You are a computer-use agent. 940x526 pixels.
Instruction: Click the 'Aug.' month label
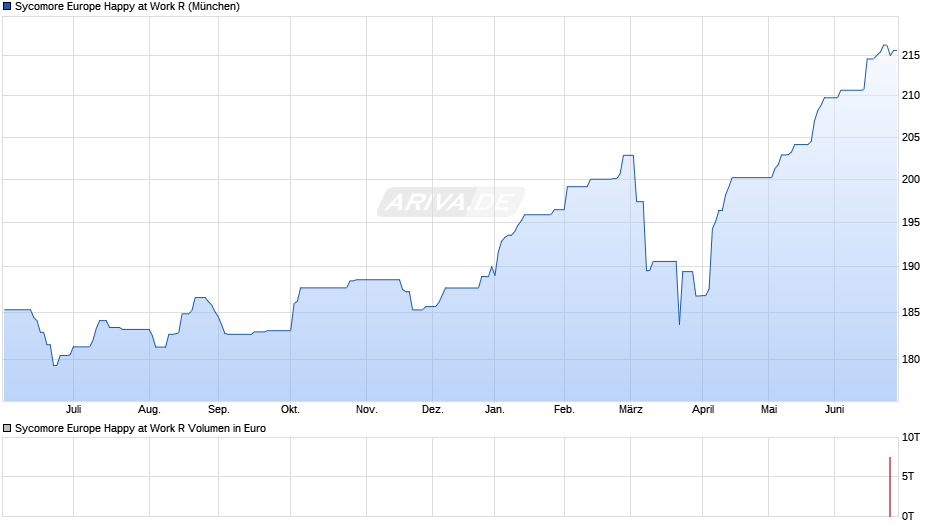pos(149,410)
